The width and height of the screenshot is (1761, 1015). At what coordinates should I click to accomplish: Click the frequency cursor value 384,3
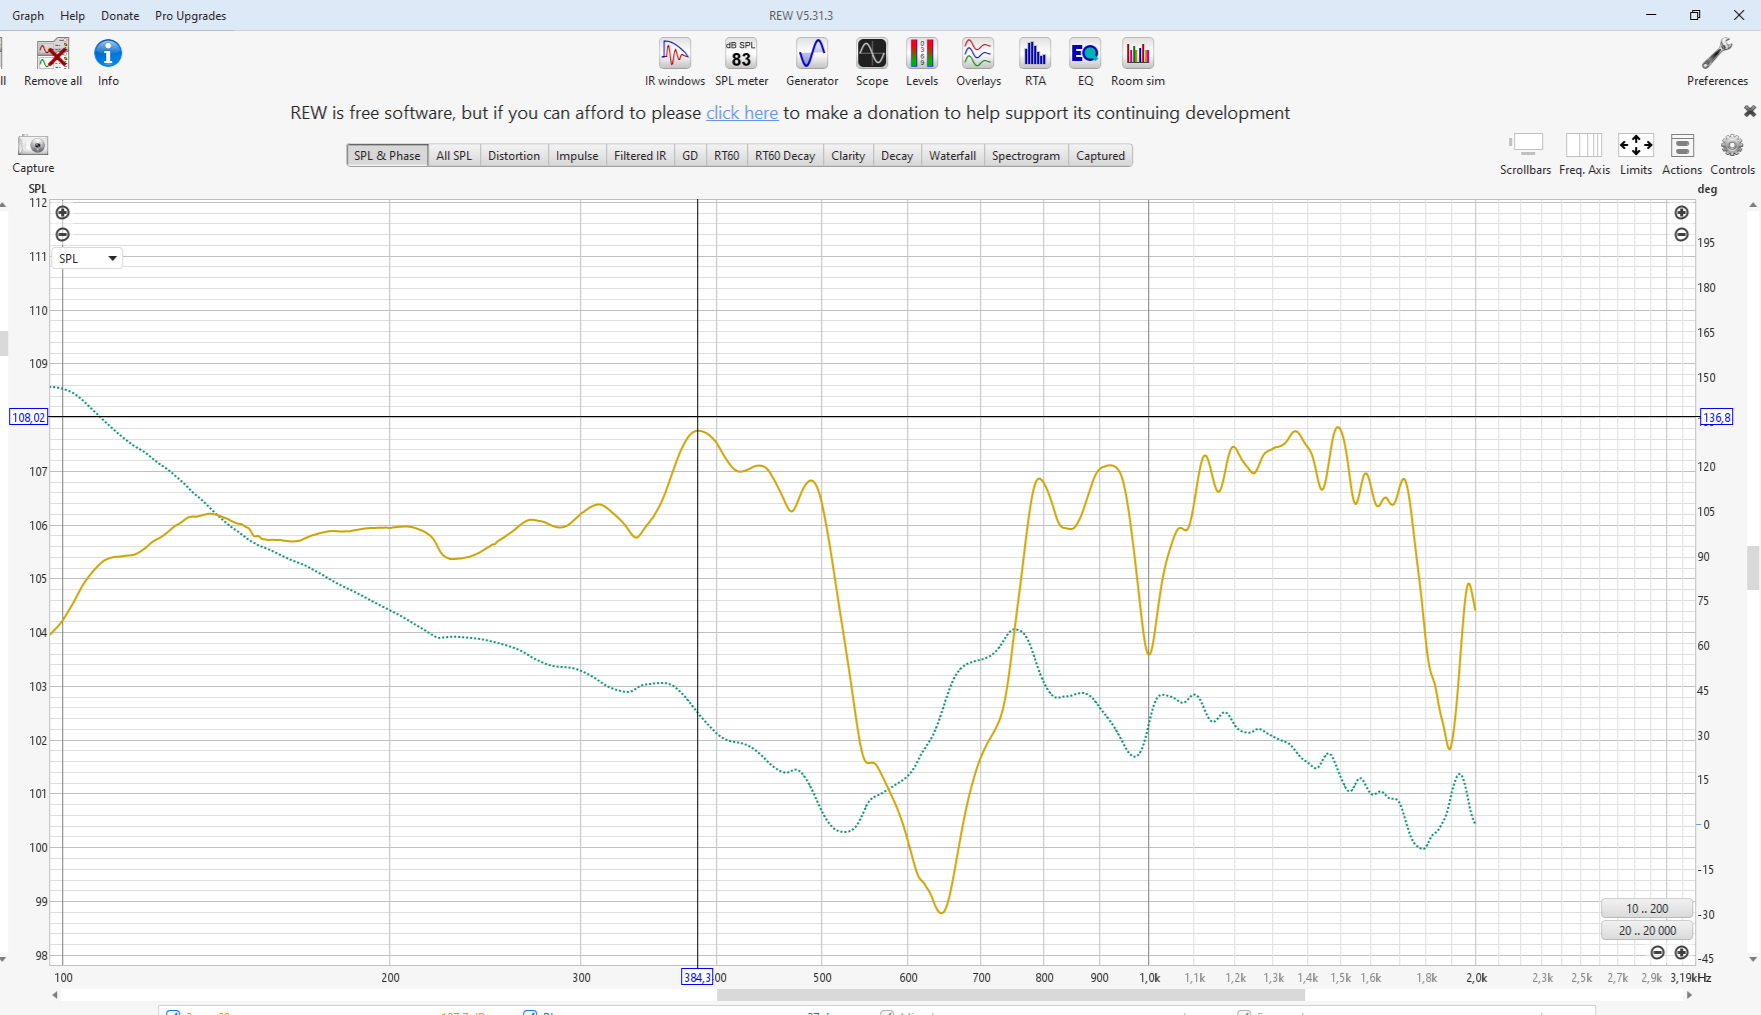click(x=697, y=977)
